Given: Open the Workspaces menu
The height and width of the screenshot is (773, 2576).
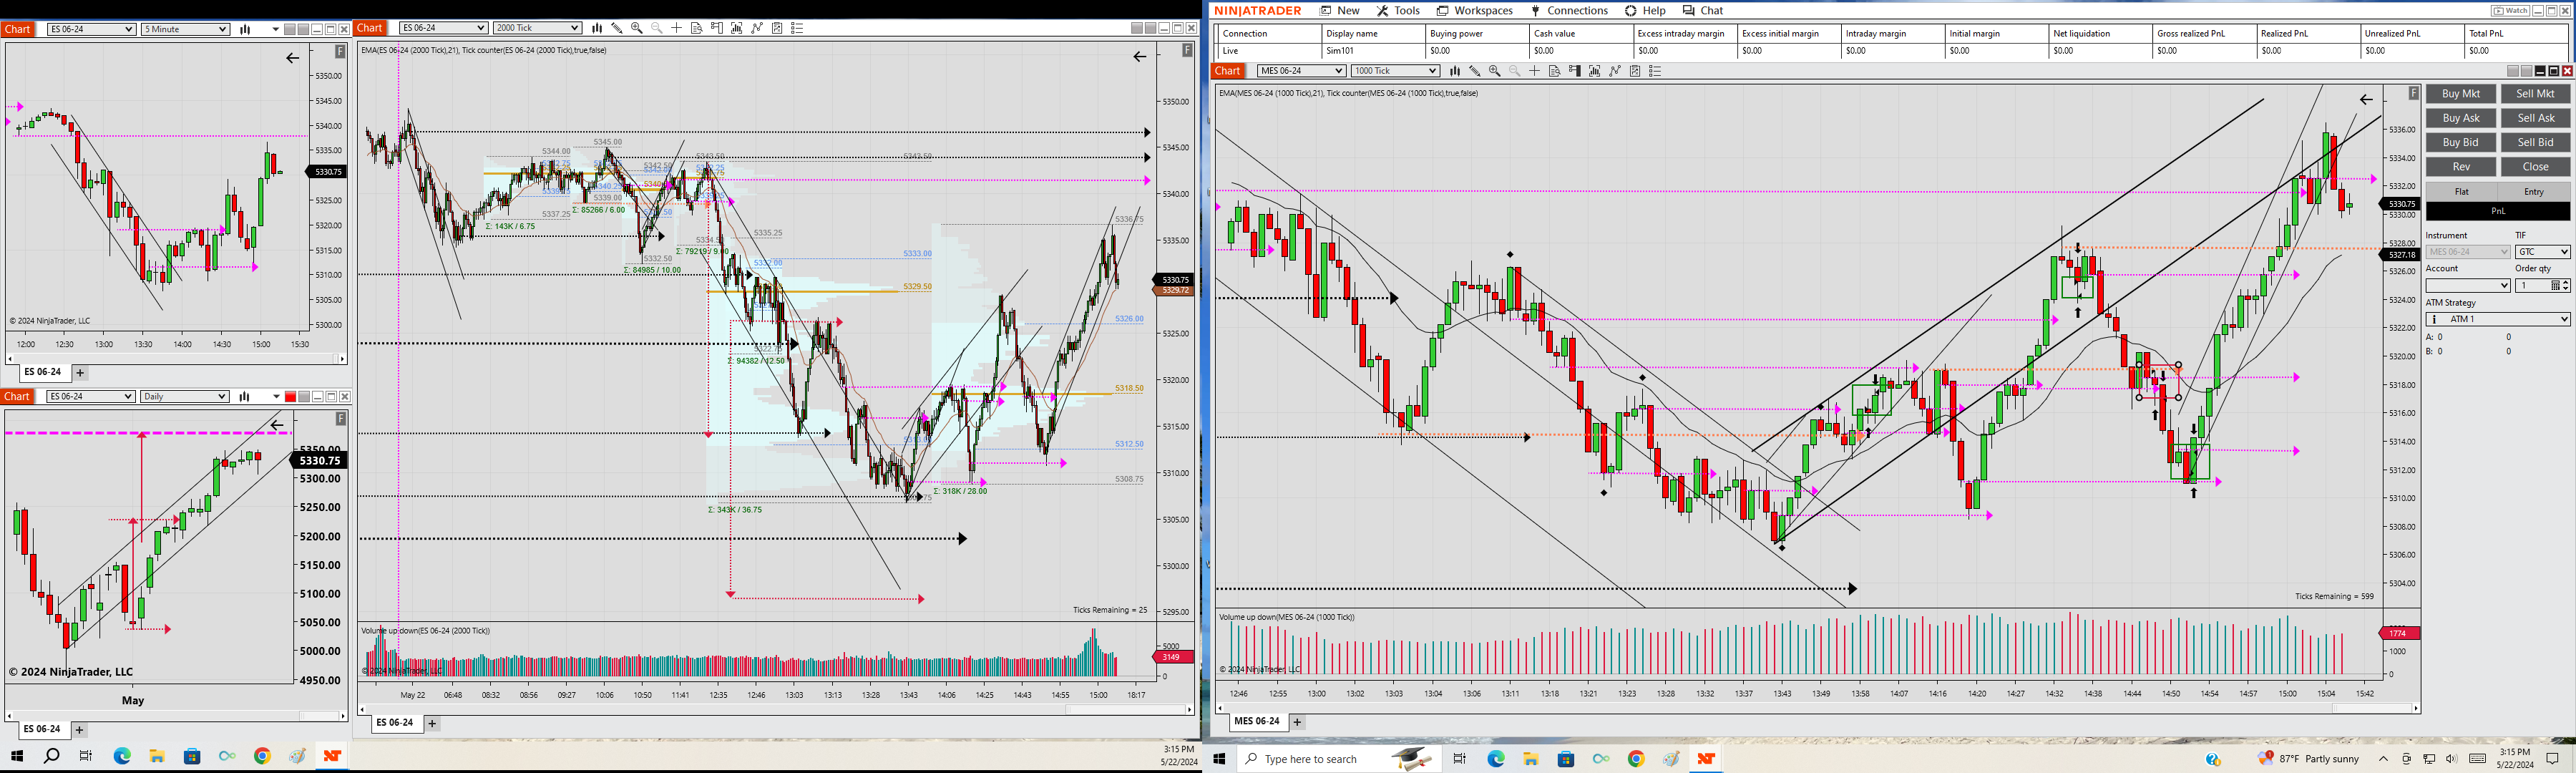Looking at the screenshot, I should point(1475,11).
